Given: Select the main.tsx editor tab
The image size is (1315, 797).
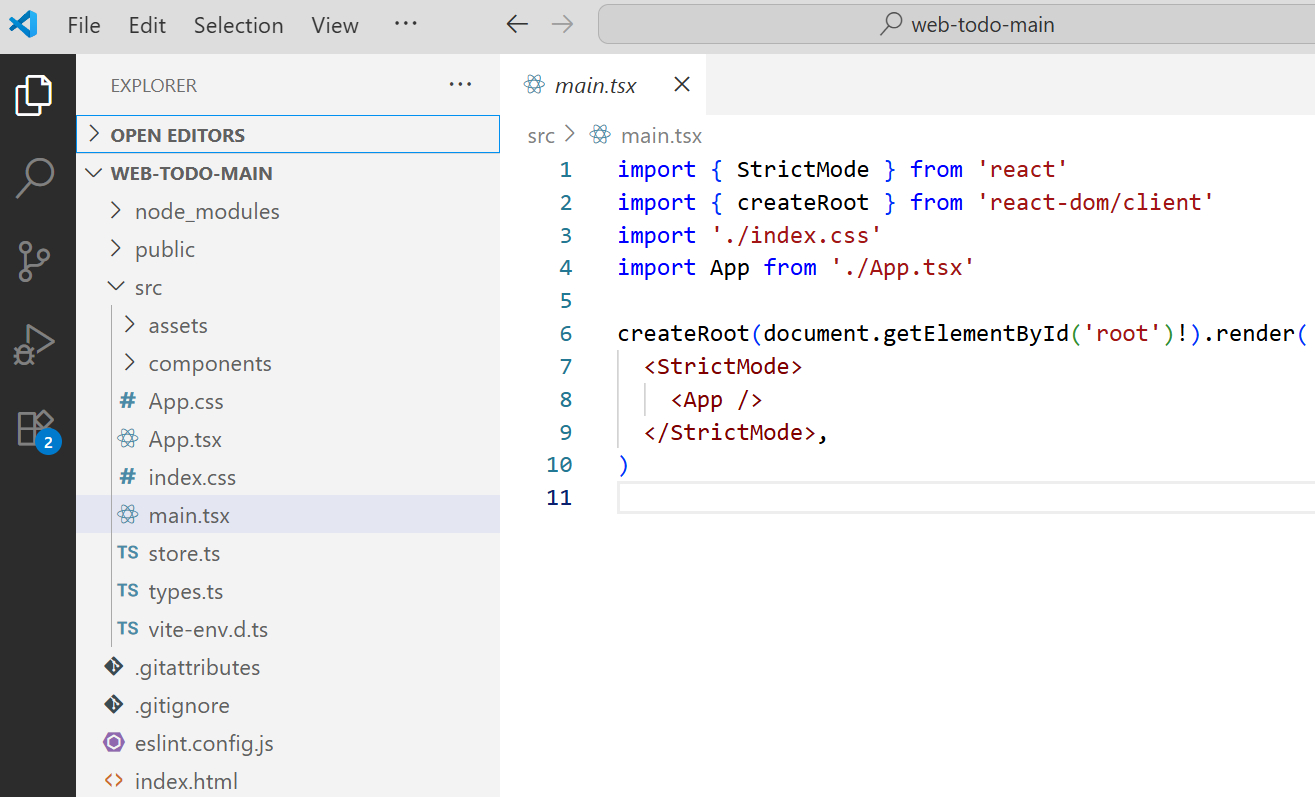Looking at the screenshot, I should coord(595,85).
